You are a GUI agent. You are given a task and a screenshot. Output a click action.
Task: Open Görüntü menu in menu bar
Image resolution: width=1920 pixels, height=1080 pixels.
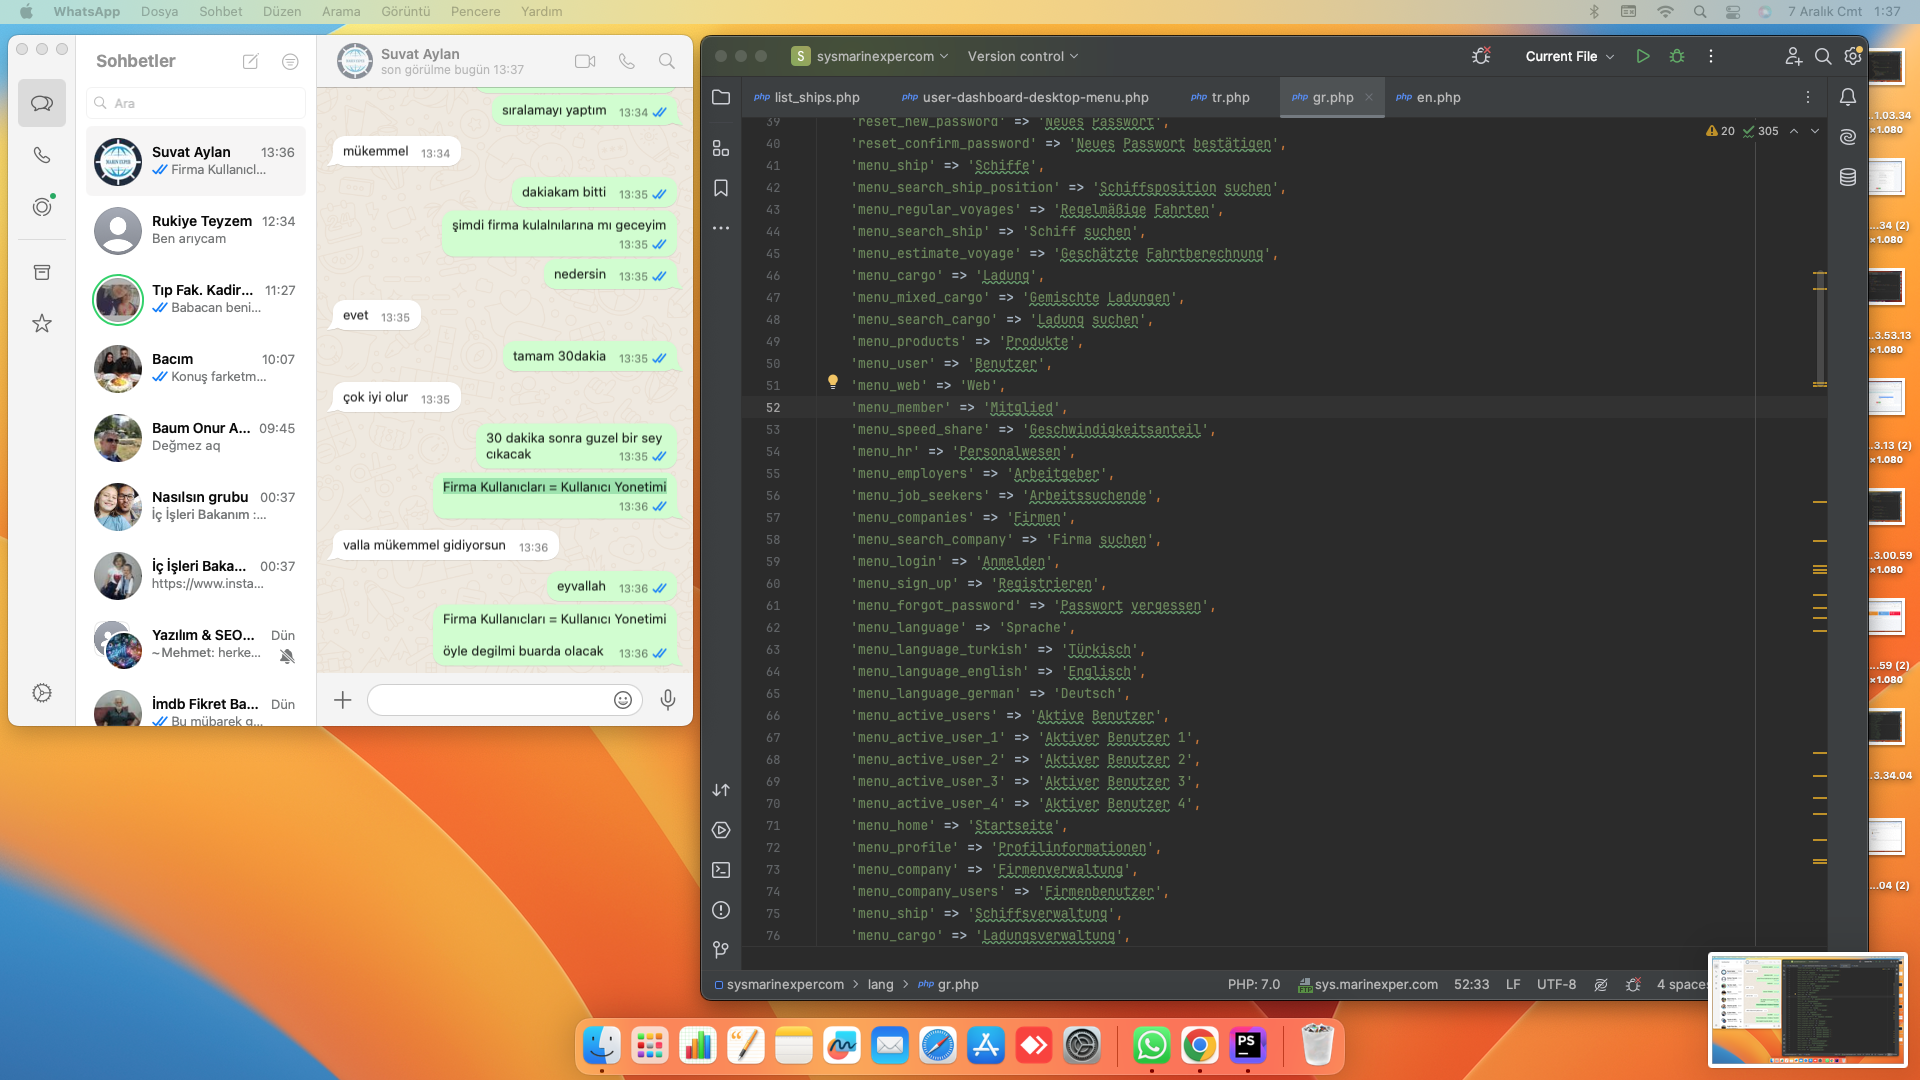tap(406, 11)
